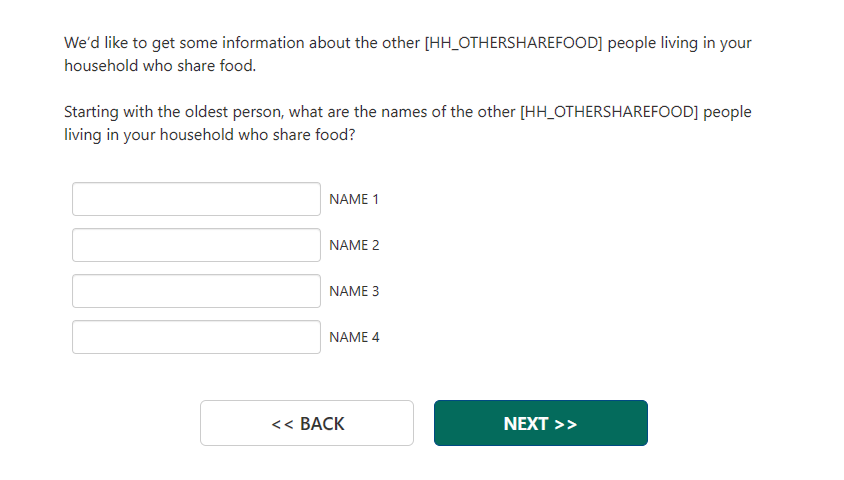Screen dimensions: 844x480
Task: Click the "NAME 4" label text
Action: point(354,337)
